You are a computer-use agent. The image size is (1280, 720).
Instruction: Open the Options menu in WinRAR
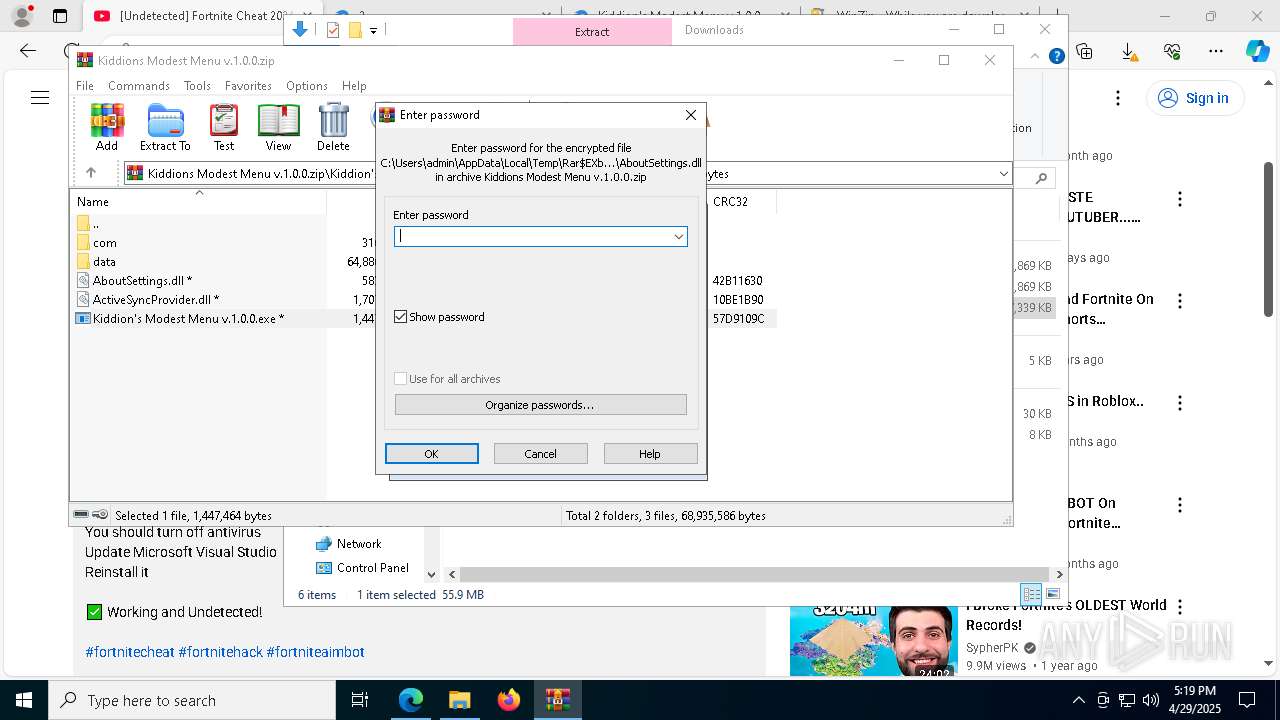tap(306, 86)
